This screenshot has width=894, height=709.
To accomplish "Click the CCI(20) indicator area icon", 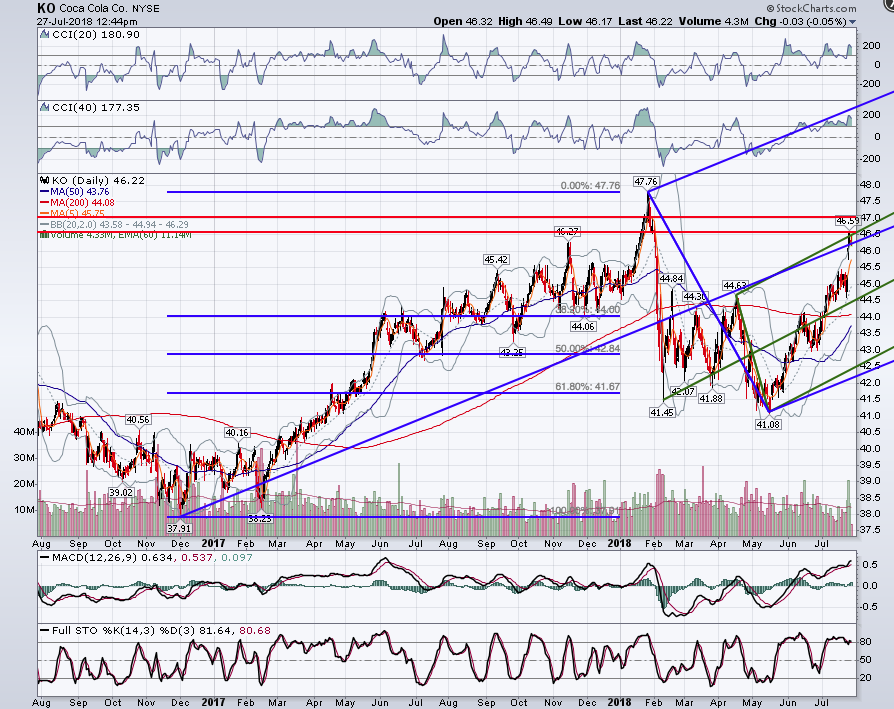I will [44, 35].
